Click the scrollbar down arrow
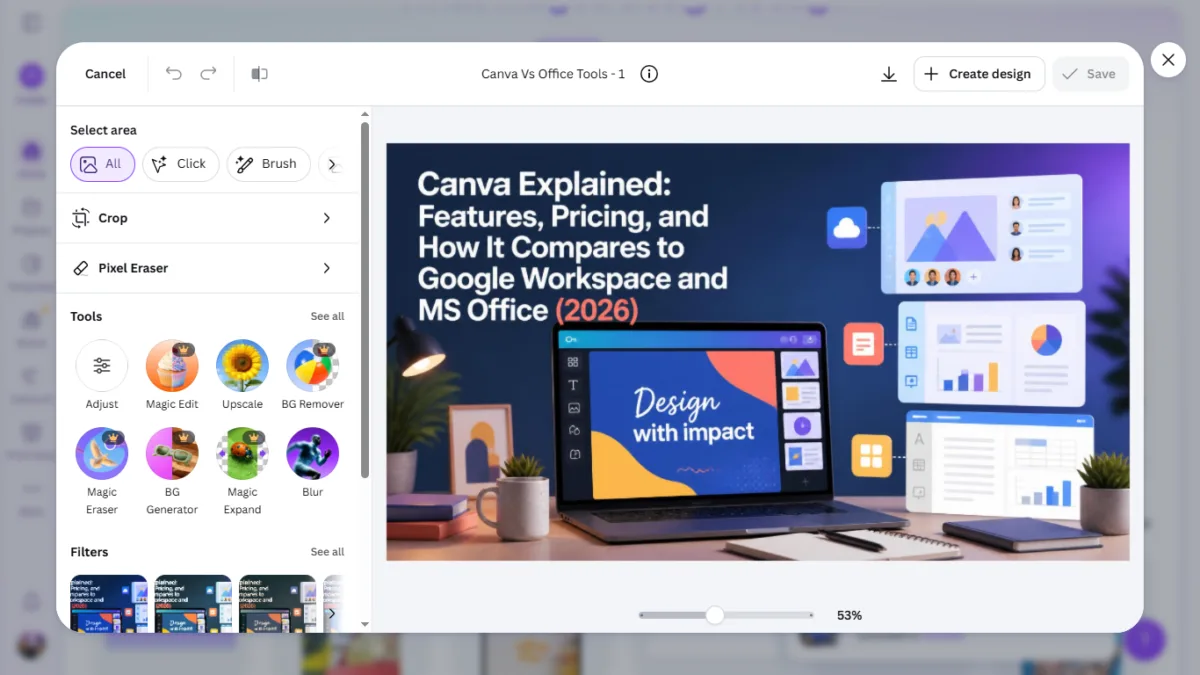1200x675 pixels. click(365, 624)
